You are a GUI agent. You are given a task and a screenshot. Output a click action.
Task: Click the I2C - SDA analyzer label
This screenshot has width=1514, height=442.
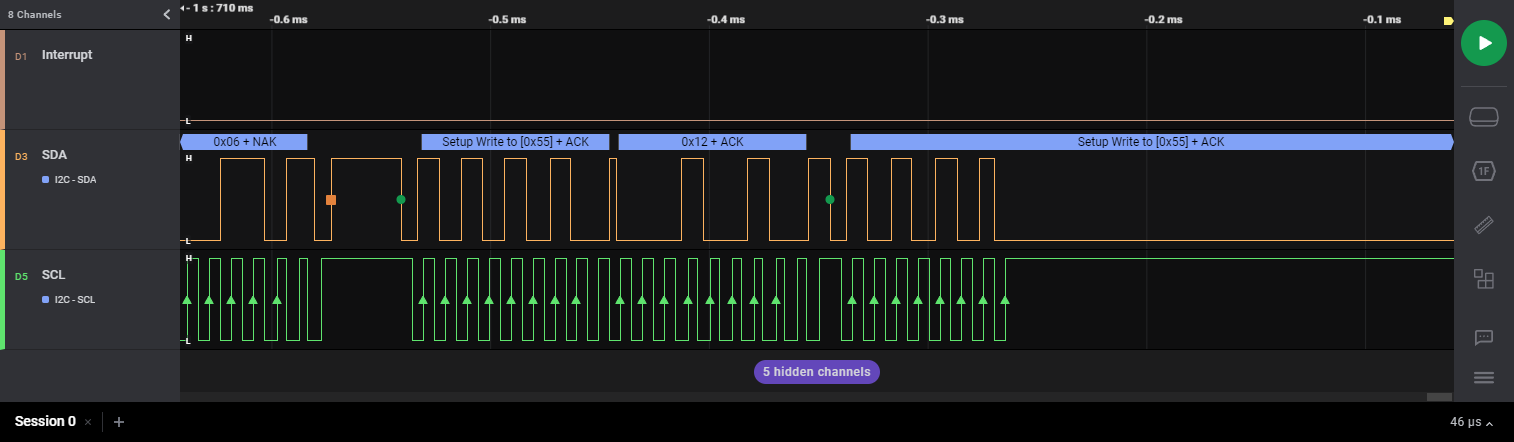(74, 180)
